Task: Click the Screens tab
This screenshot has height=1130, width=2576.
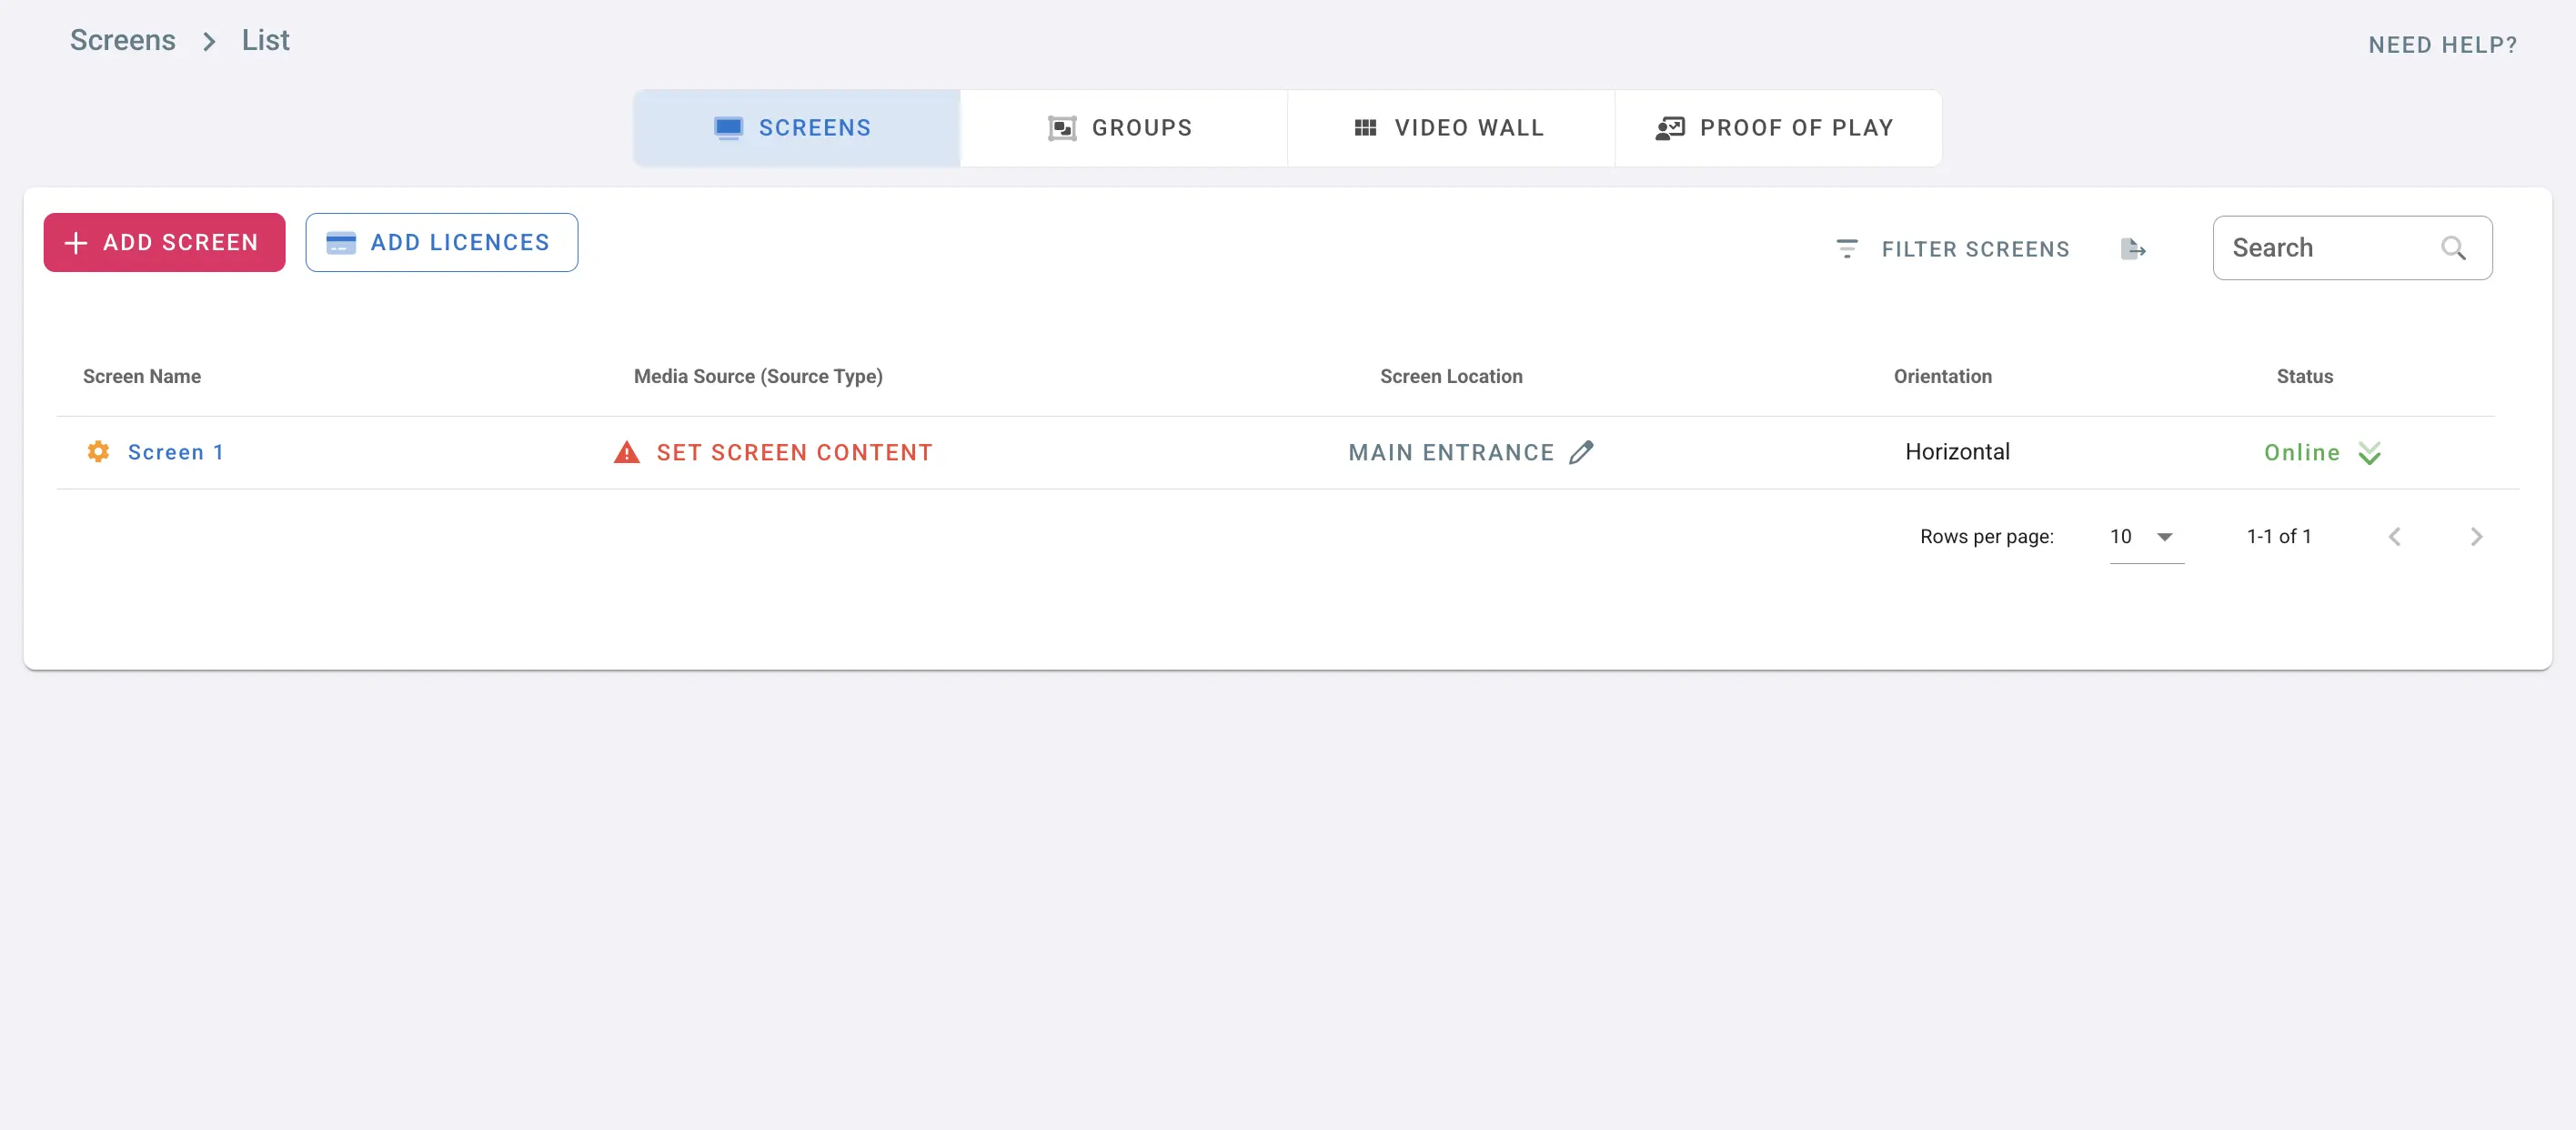Action: [796, 128]
